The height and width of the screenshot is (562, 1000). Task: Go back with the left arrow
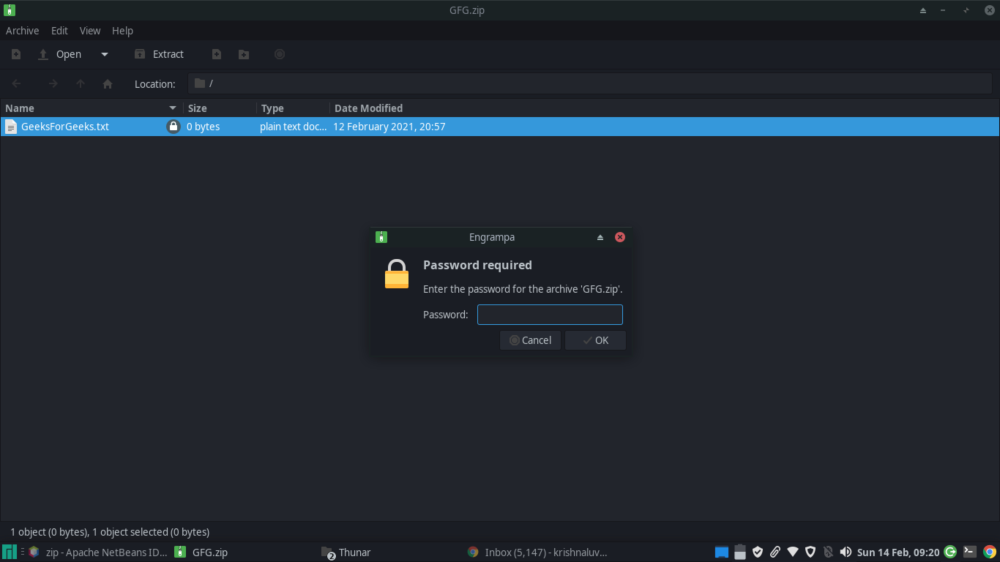click(17, 84)
